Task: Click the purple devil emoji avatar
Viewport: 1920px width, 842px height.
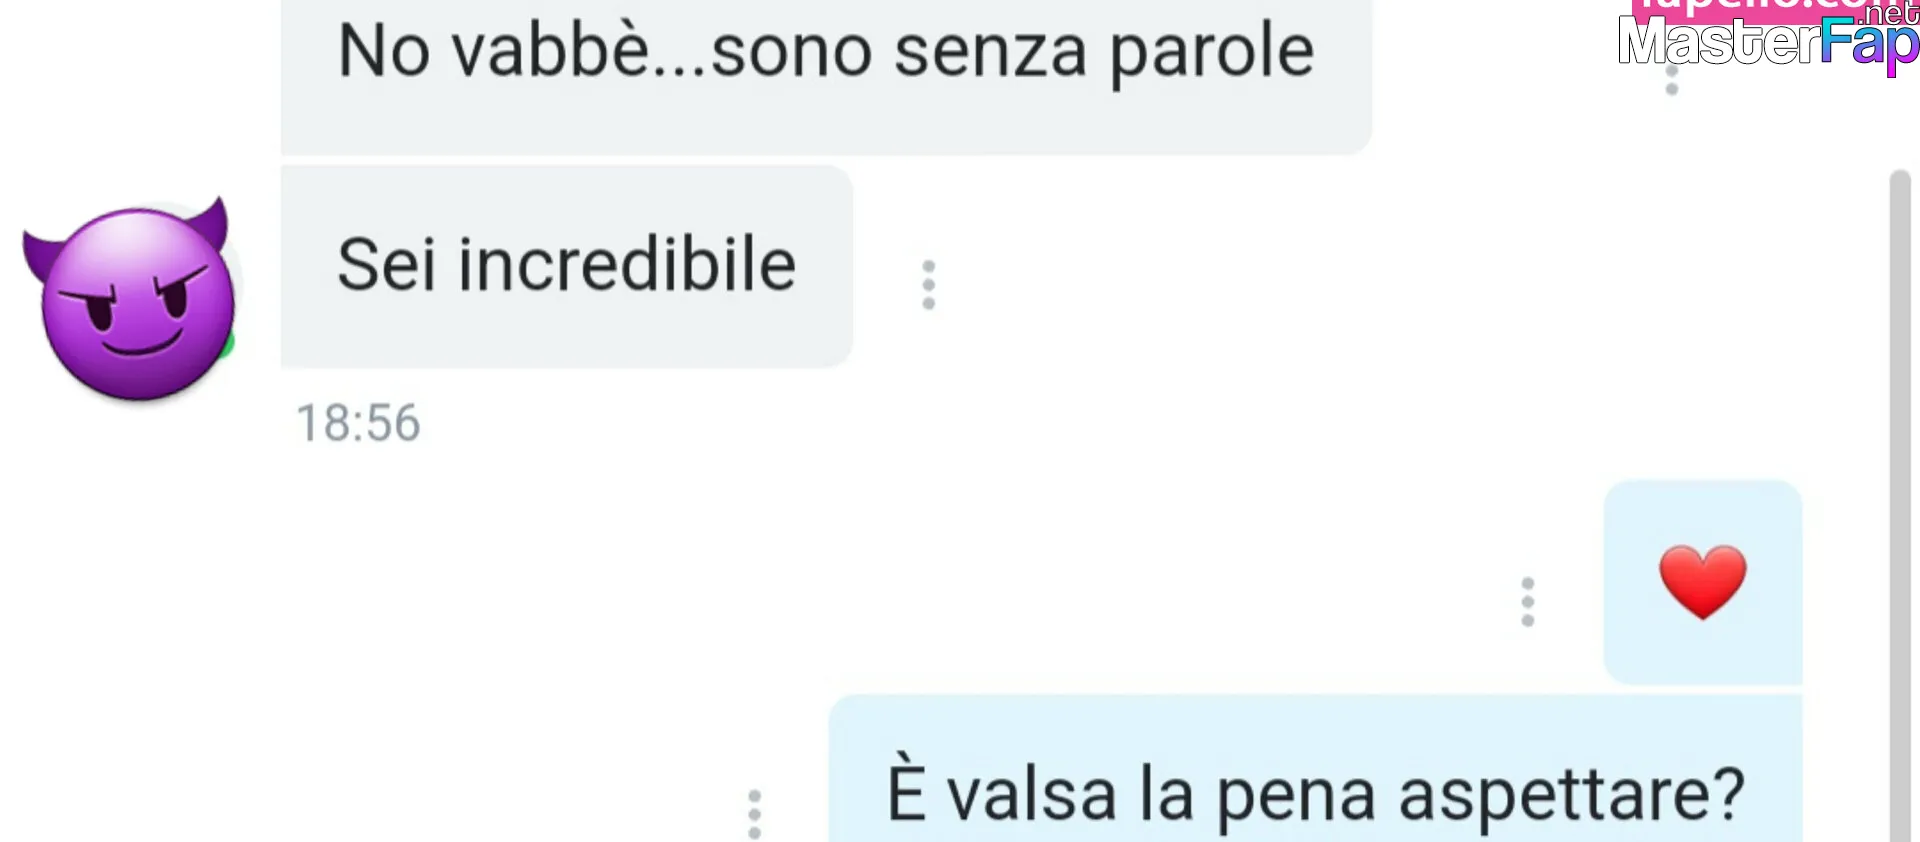Action: click(132, 299)
